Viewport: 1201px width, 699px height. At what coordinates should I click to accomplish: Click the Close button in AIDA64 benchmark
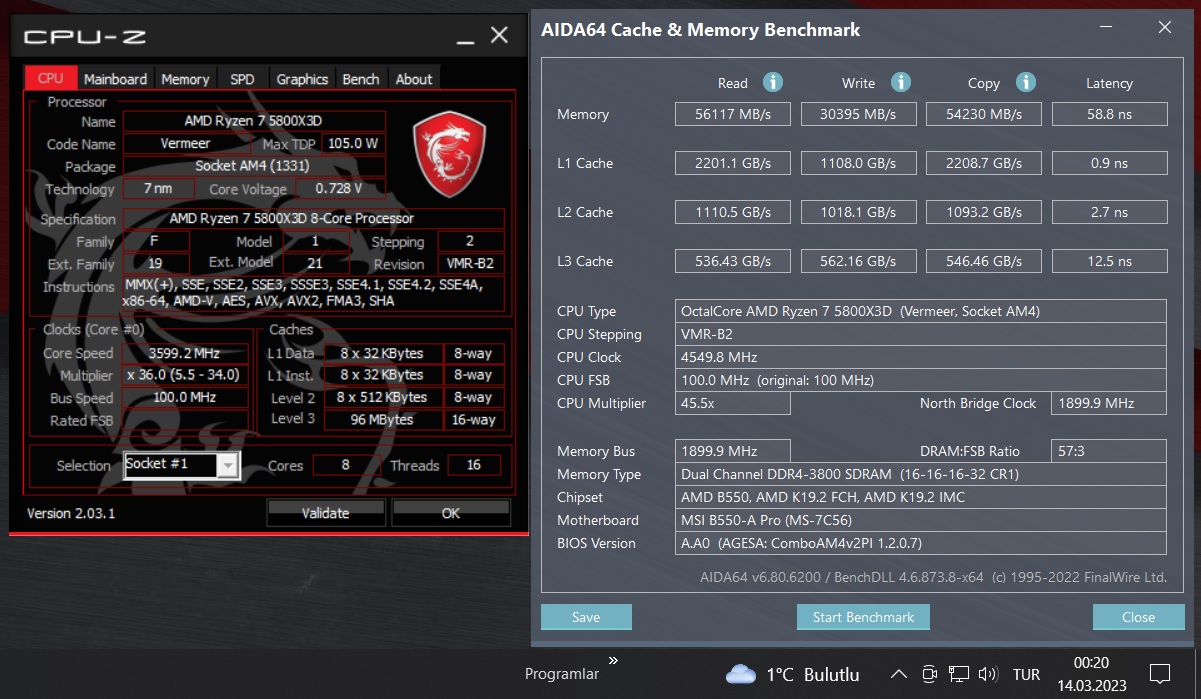click(x=1138, y=617)
